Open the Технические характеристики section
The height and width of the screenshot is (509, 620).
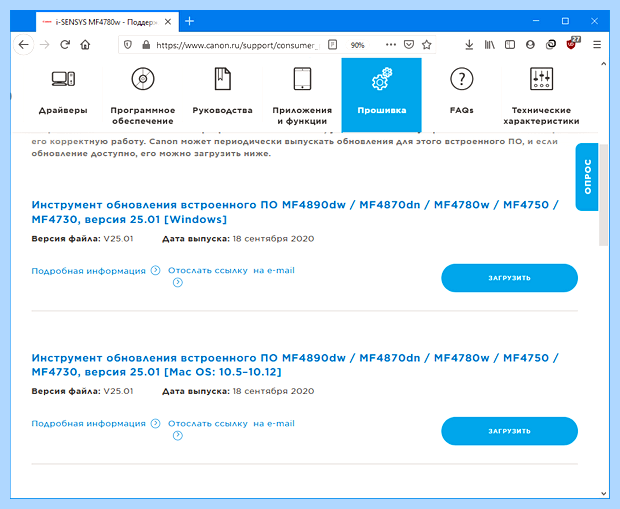click(541, 95)
